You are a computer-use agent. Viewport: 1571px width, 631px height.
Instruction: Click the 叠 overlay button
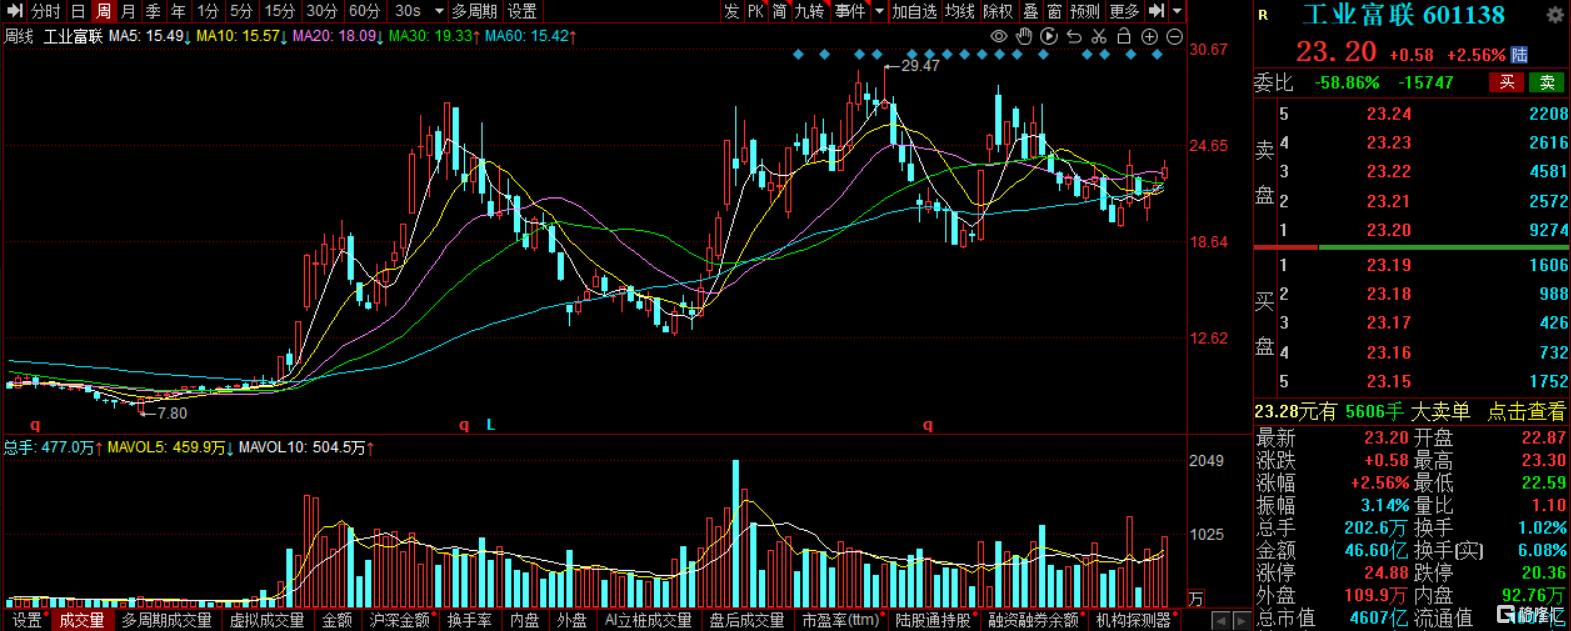[x=1030, y=11]
